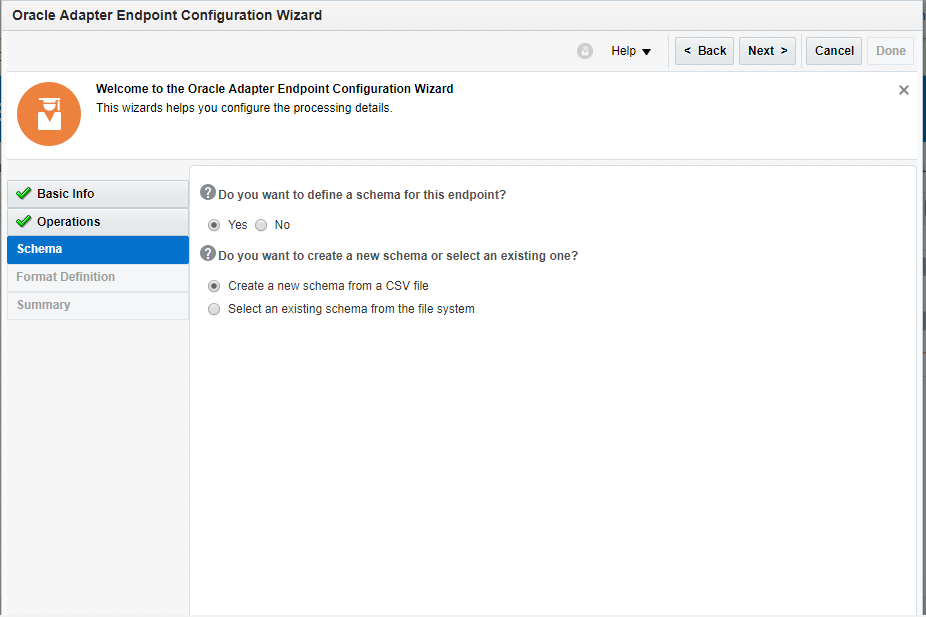926x617 pixels.
Task: Click help icon beside define schema question
Action: click(x=208, y=192)
